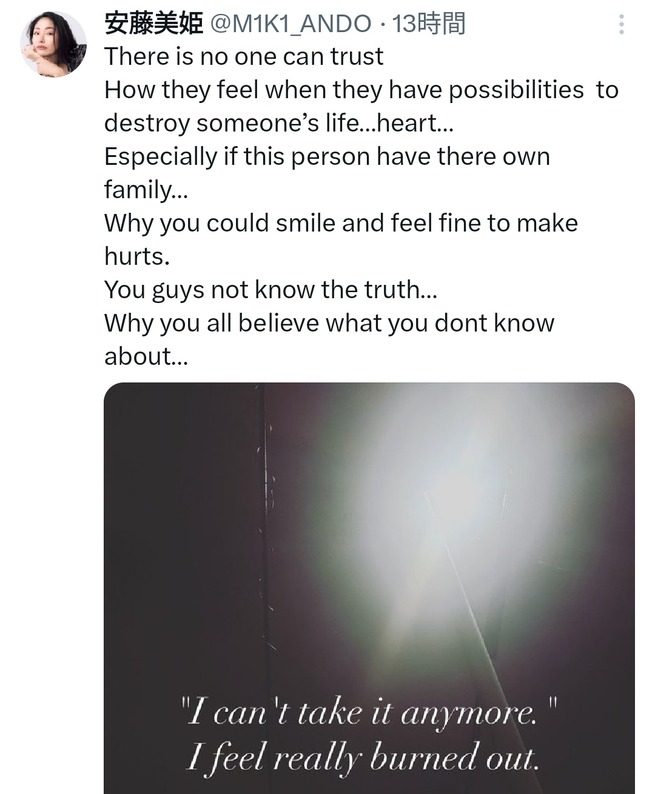Open the three-dot more options menu
Viewport: 655px width, 794px height.
(621, 25)
